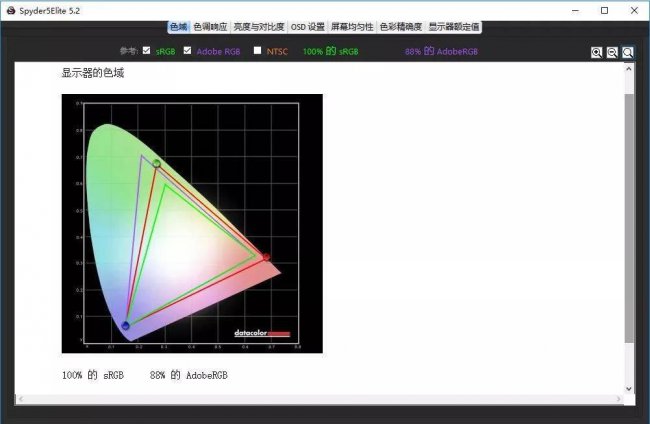The image size is (650, 424).
Task: Minimize the Spyder5Elite window
Action: [x=575, y=10]
